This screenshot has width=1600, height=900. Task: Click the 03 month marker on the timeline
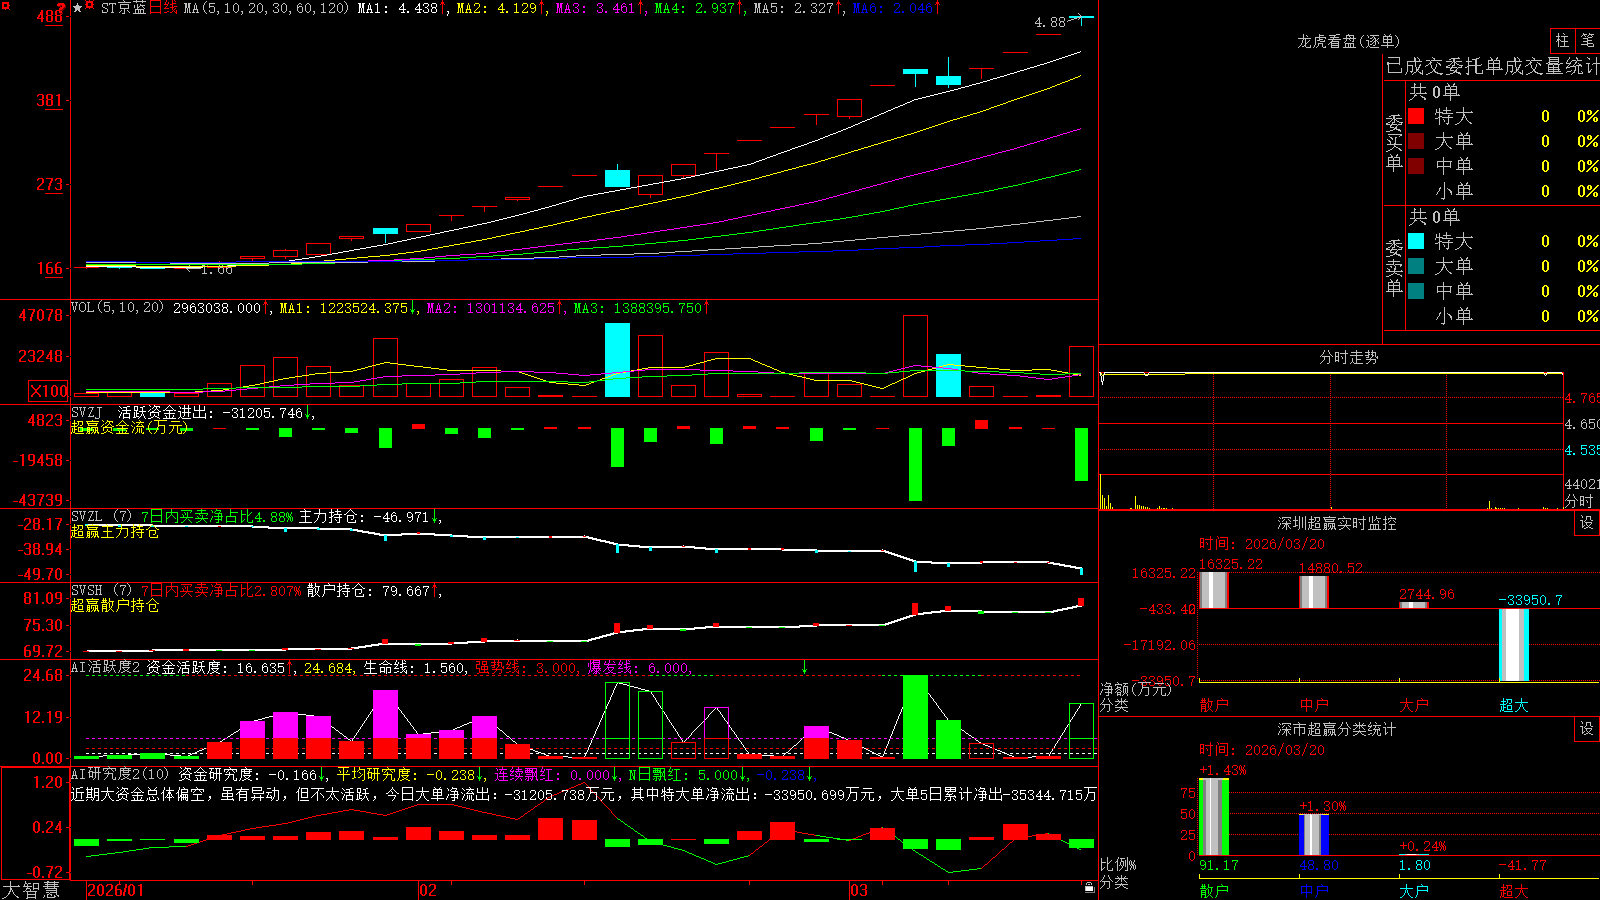(x=859, y=890)
